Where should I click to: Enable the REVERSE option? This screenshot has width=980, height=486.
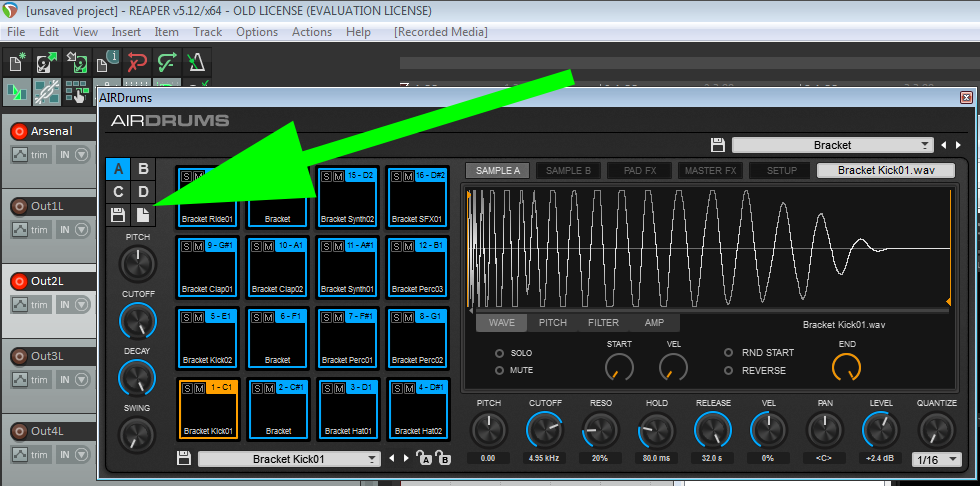pyautogui.click(x=729, y=370)
